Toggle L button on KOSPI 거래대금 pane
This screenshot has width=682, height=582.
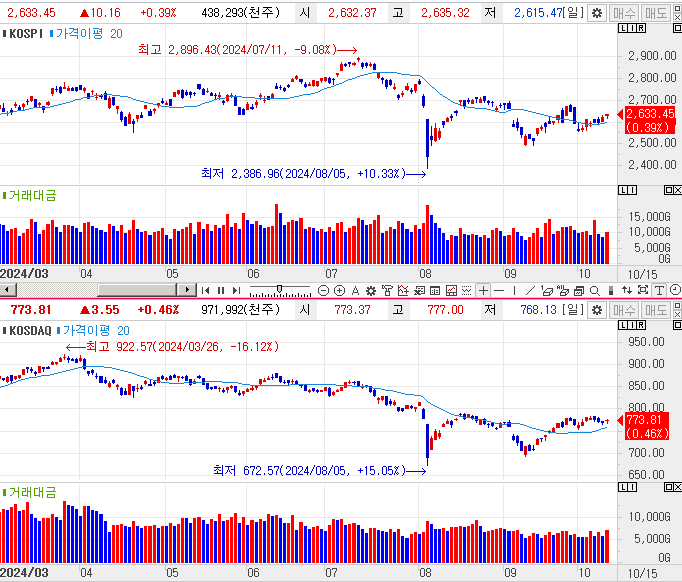coord(622,190)
